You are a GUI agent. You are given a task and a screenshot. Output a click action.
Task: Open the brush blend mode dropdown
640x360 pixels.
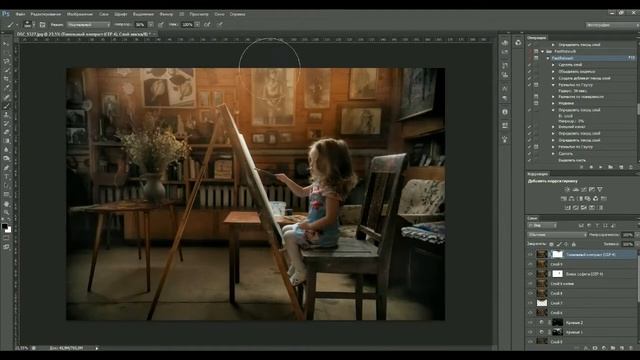pos(89,24)
